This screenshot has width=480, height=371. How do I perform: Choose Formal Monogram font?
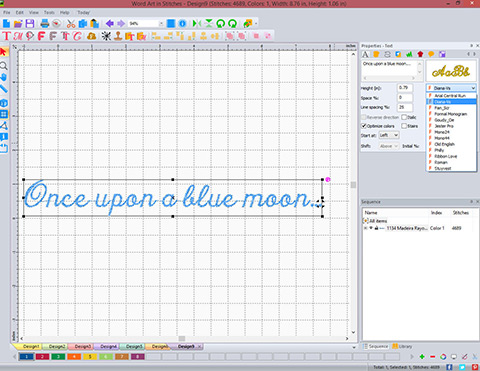click(451, 114)
